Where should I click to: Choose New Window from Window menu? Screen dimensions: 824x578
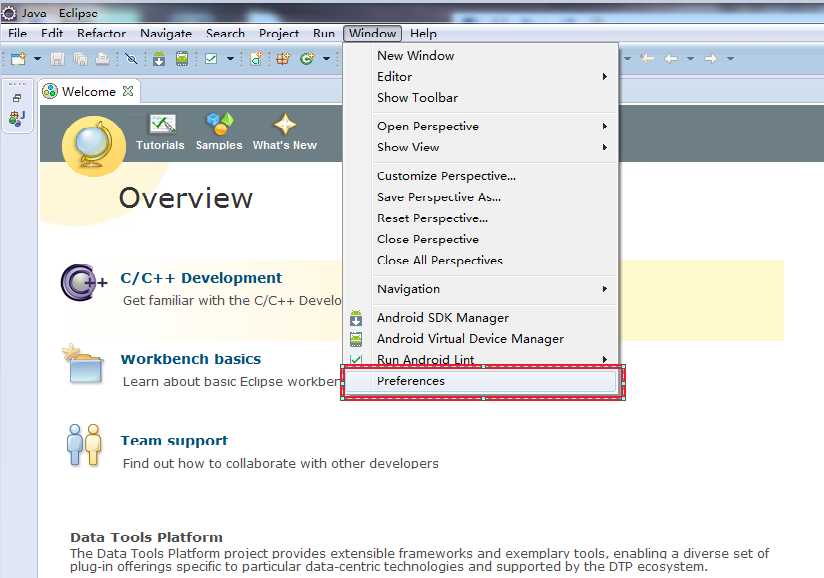pos(481,56)
